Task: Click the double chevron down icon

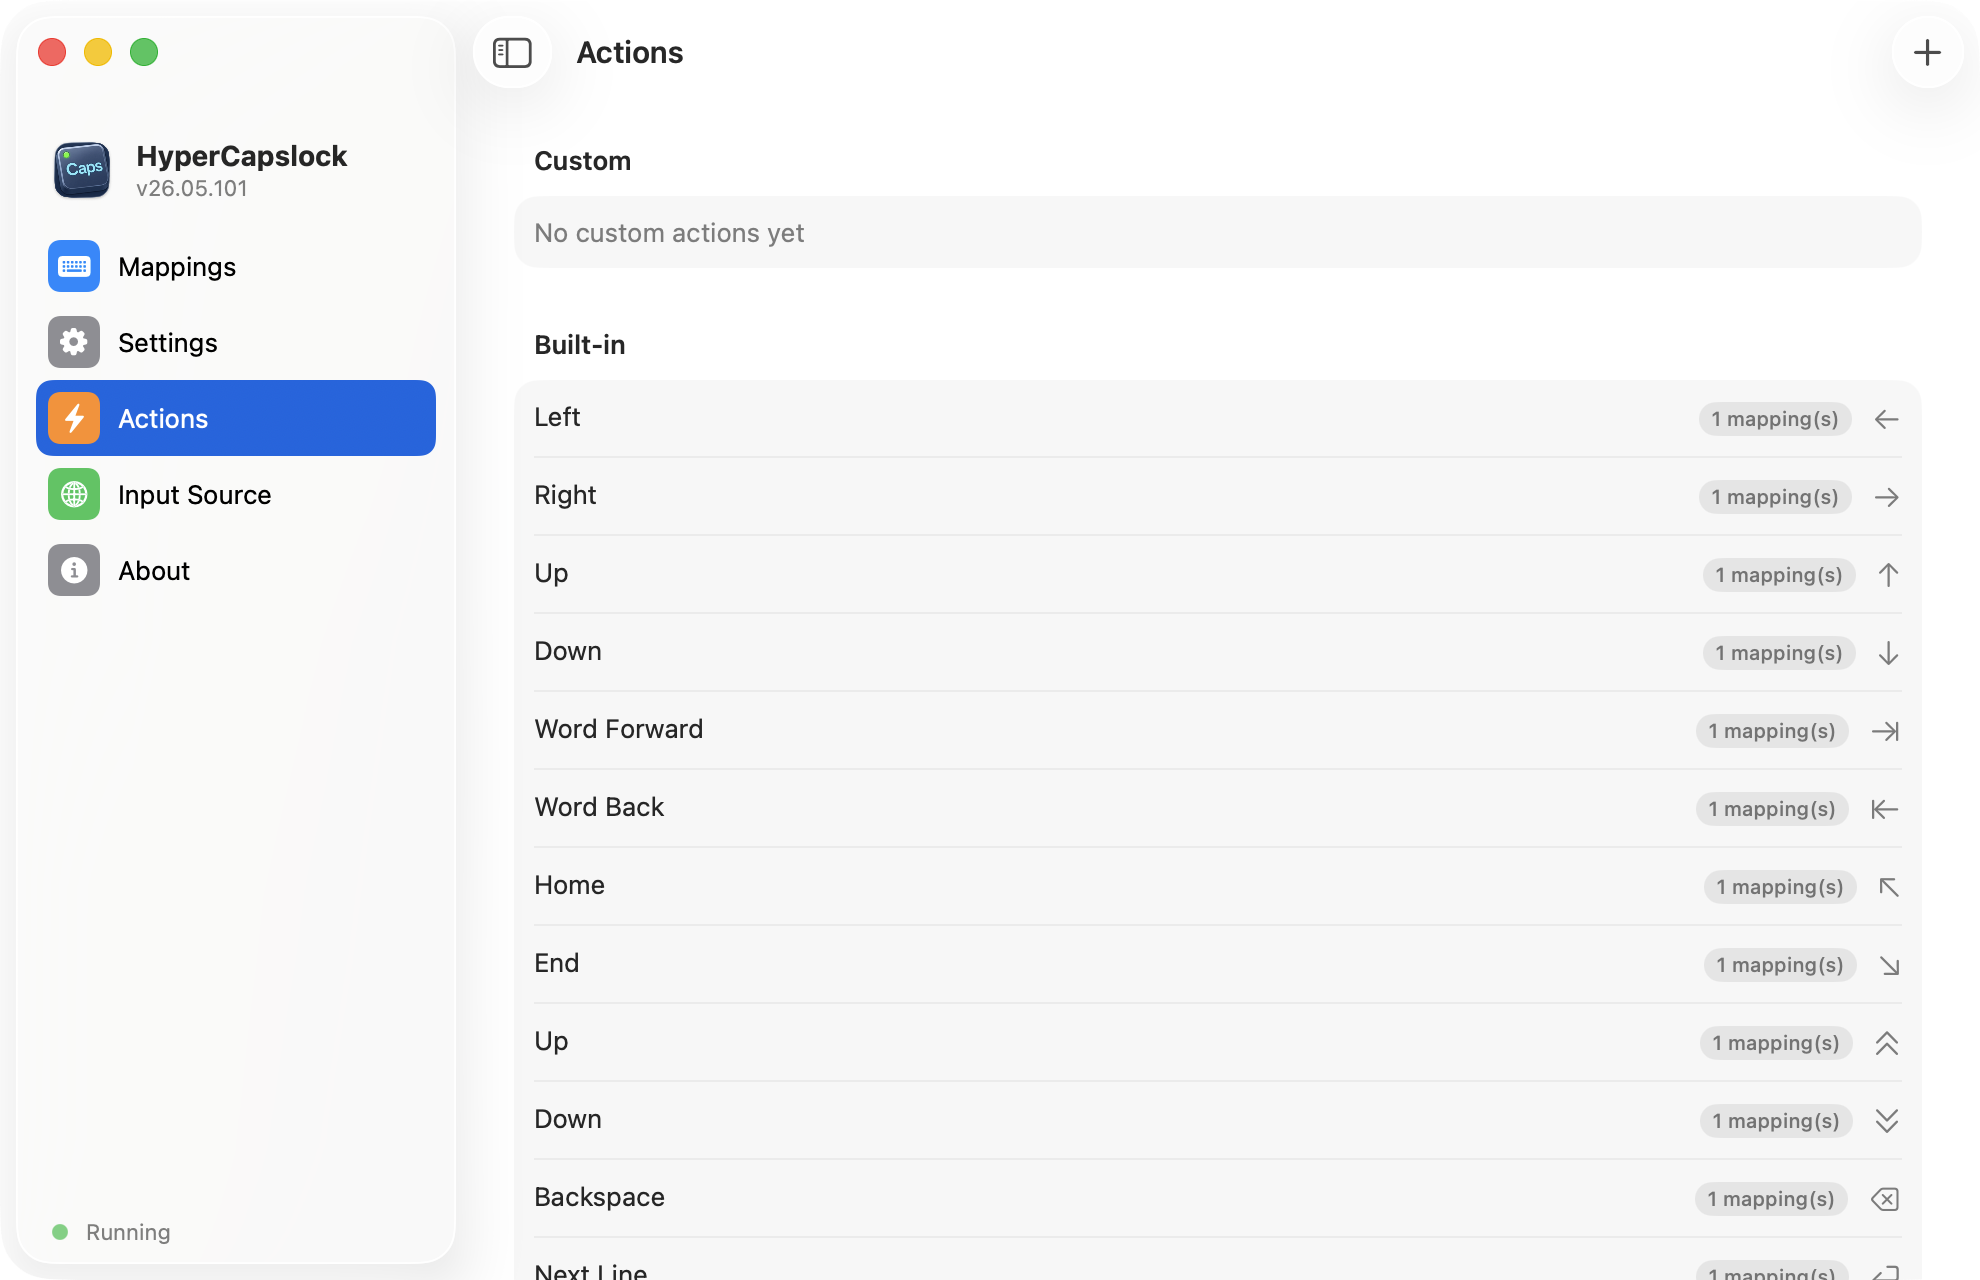Action: coord(1887,1121)
